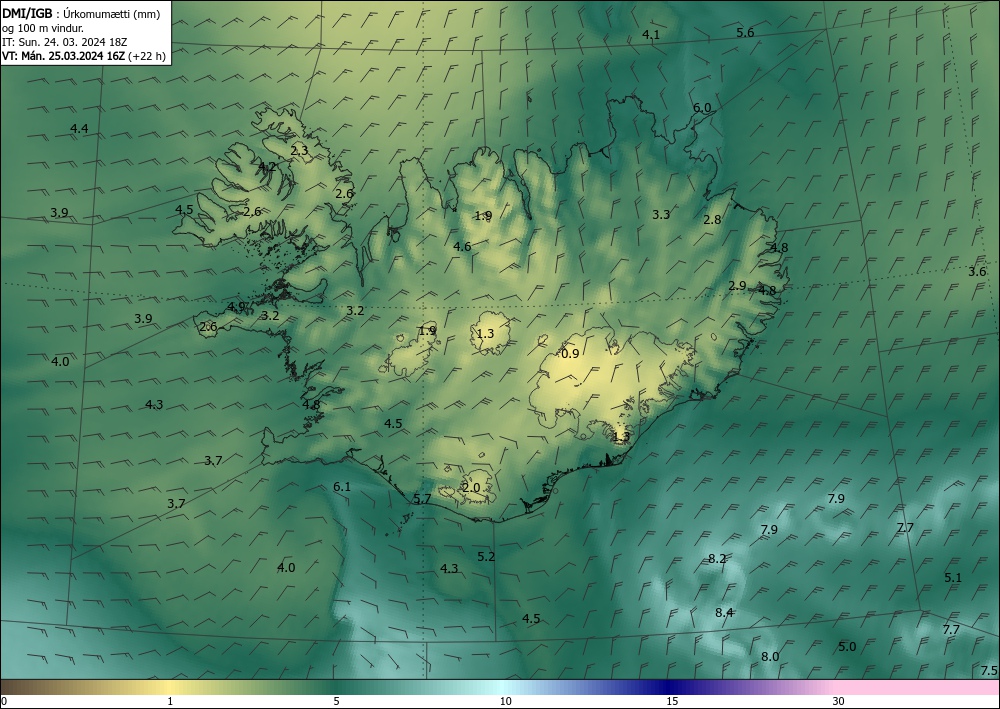The width and height of the screenshot is (1000, 709).
Task: Click the map value 5.2 south of Iceland
Action: [486, 557]
